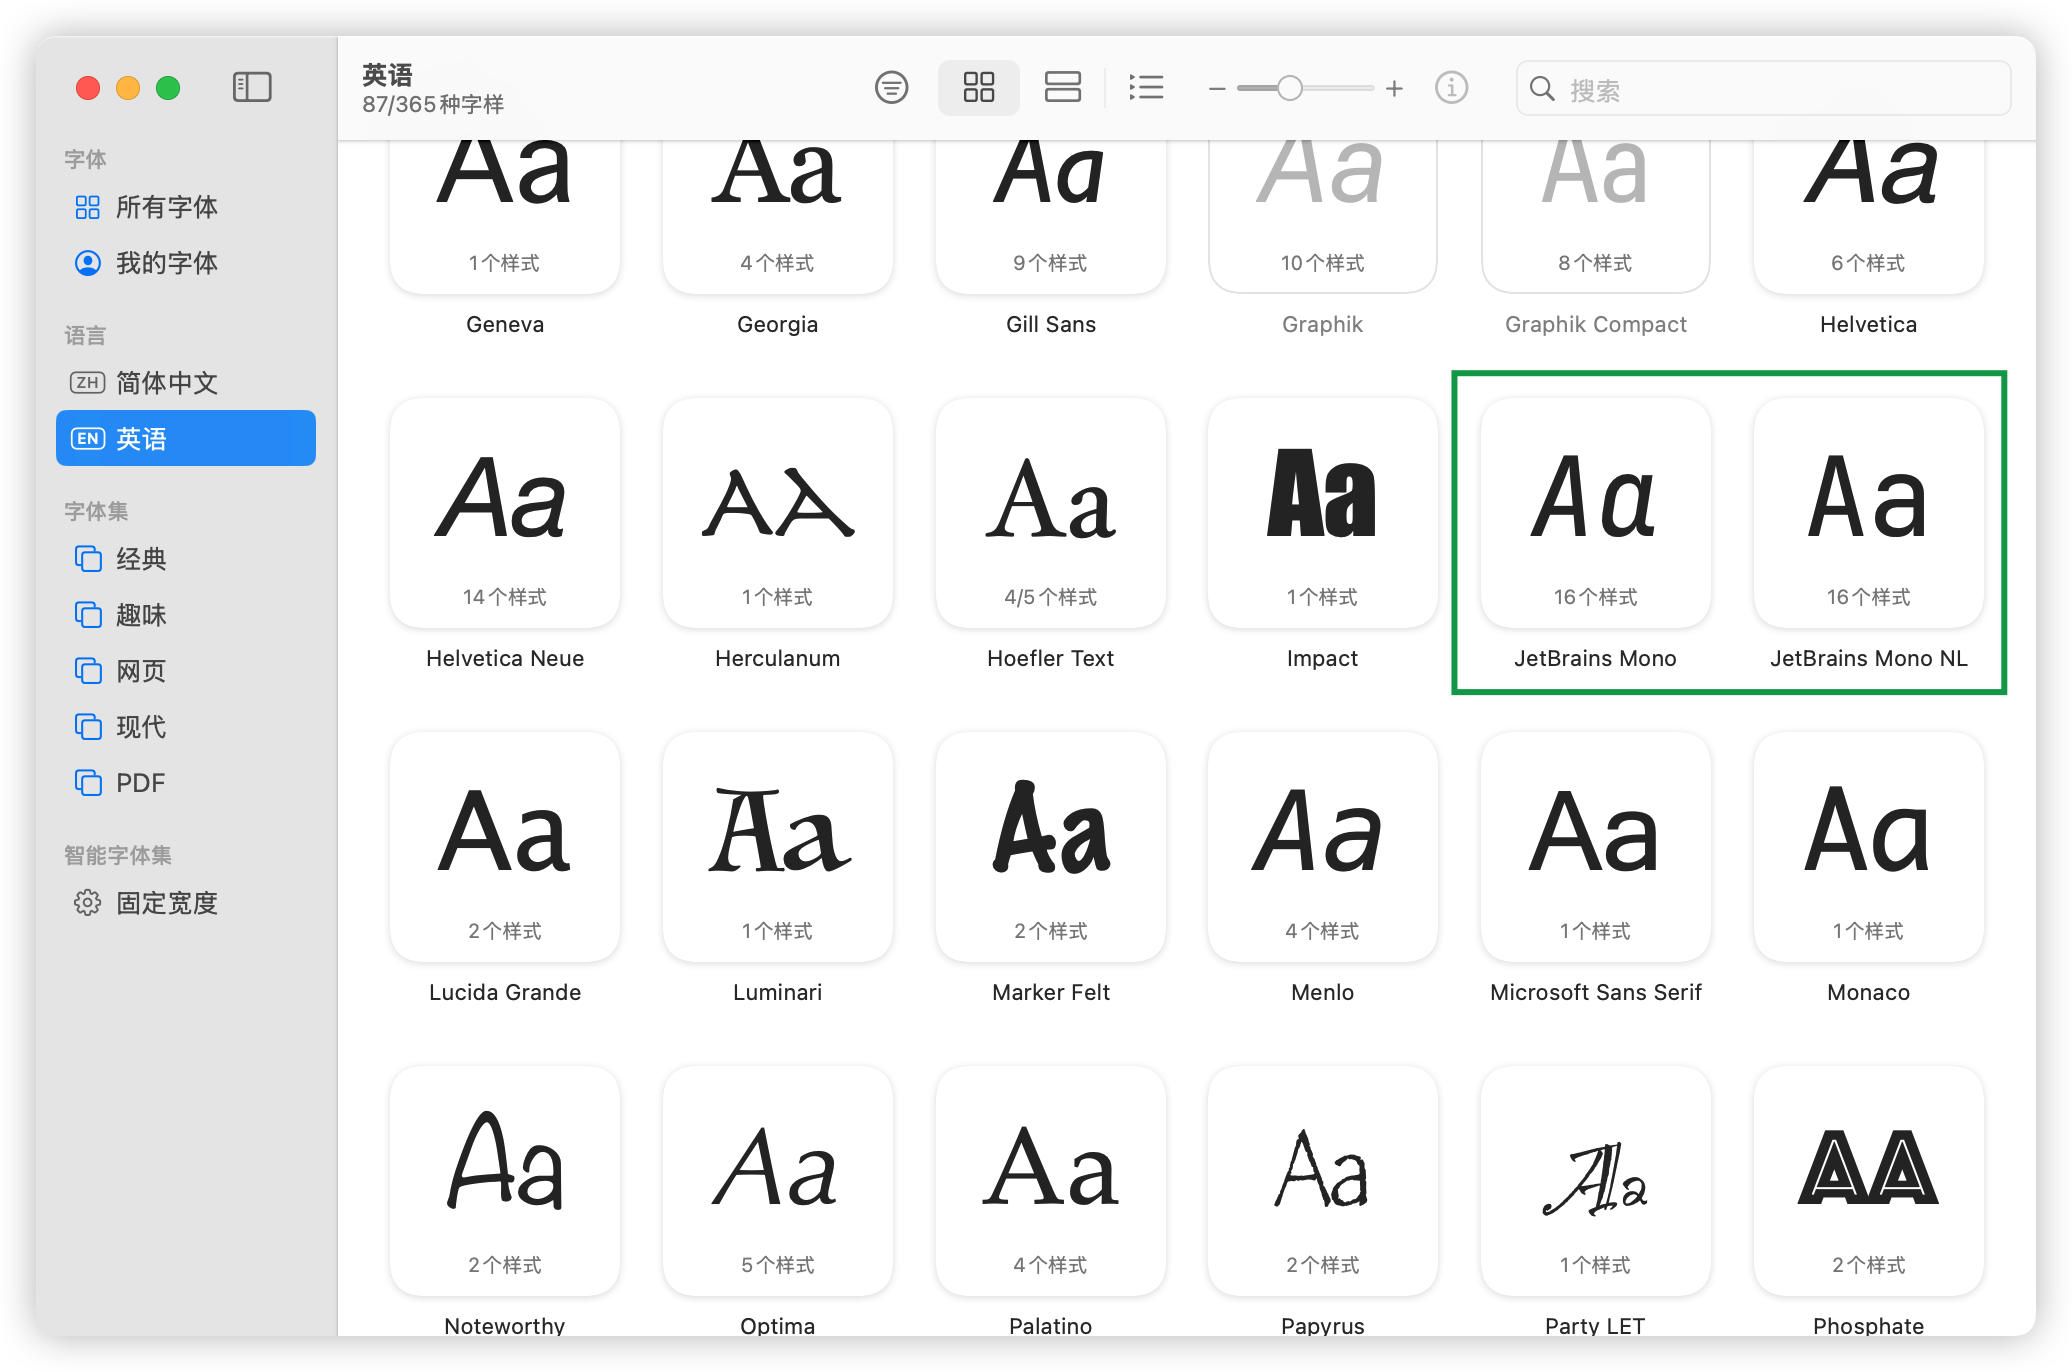Open the 固定宽度 smart collection

tap(166, 903)
